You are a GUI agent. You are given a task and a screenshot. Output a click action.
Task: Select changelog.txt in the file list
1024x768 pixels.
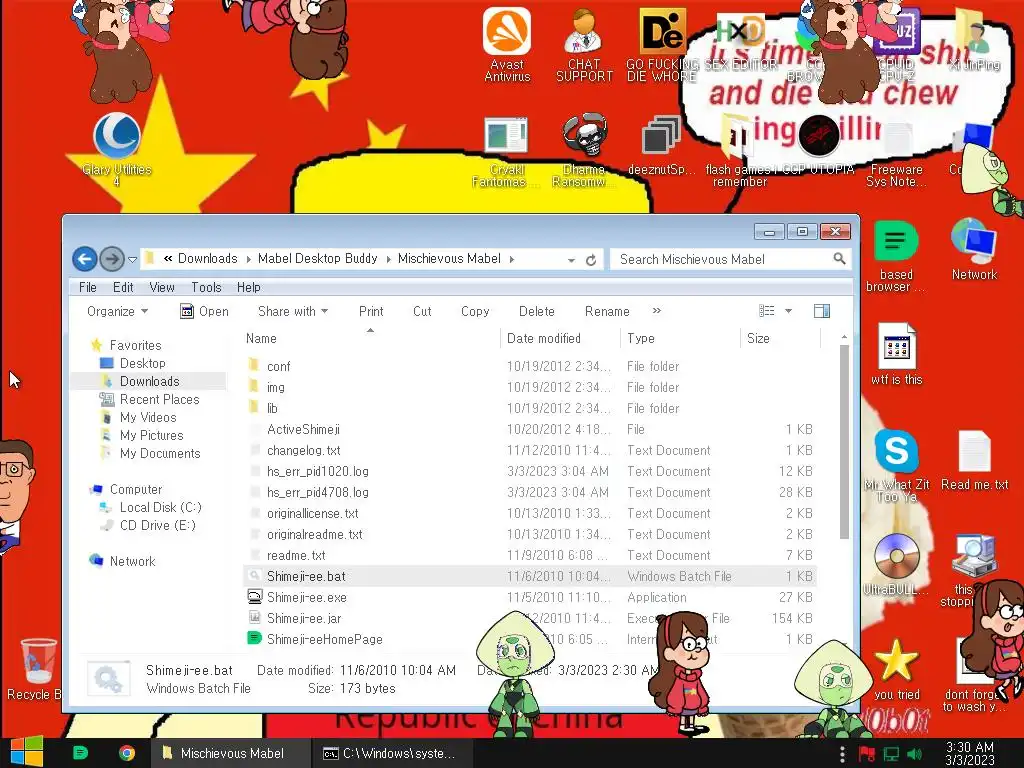coord(530,450)
